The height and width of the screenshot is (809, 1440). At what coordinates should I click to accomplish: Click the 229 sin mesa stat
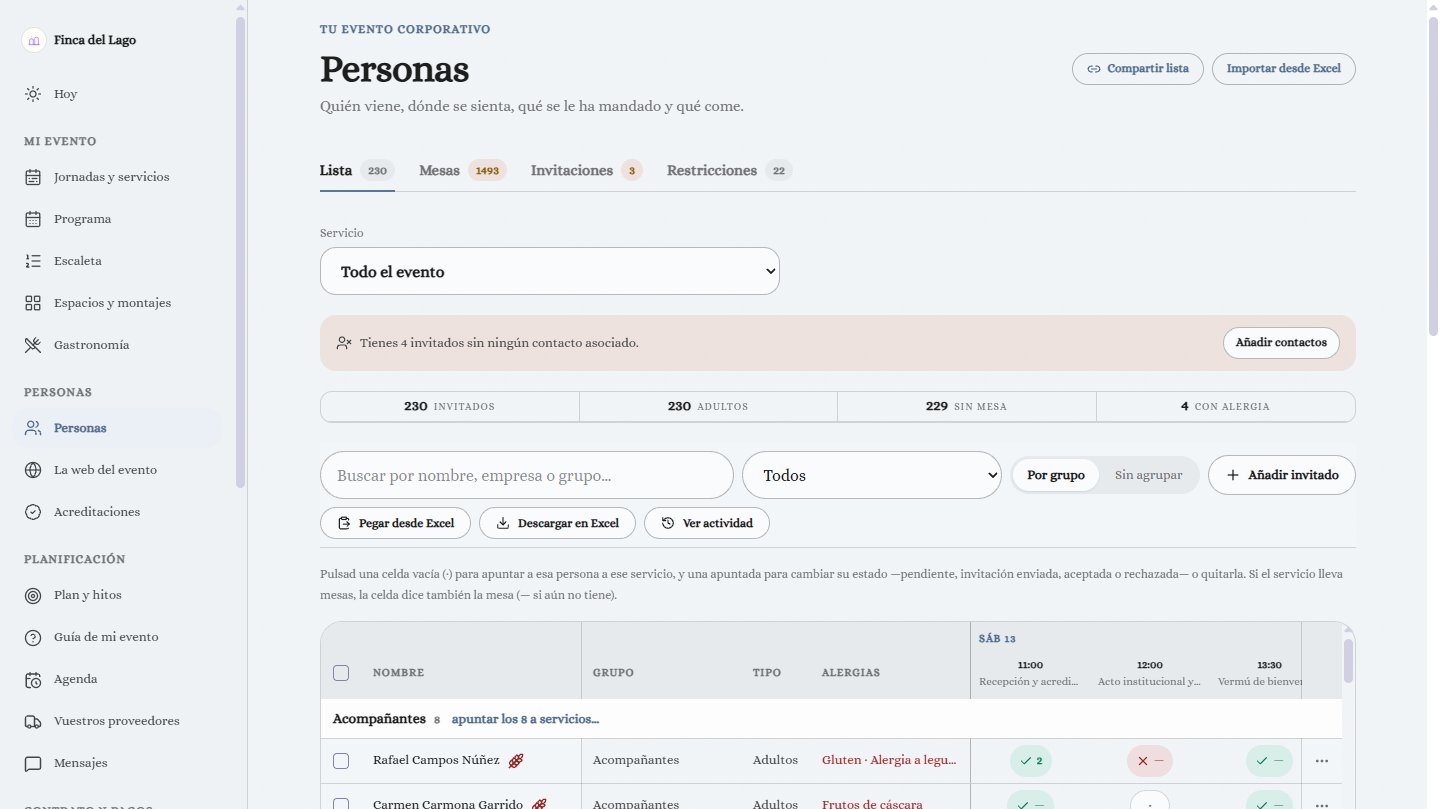click(x=967, y=407)
